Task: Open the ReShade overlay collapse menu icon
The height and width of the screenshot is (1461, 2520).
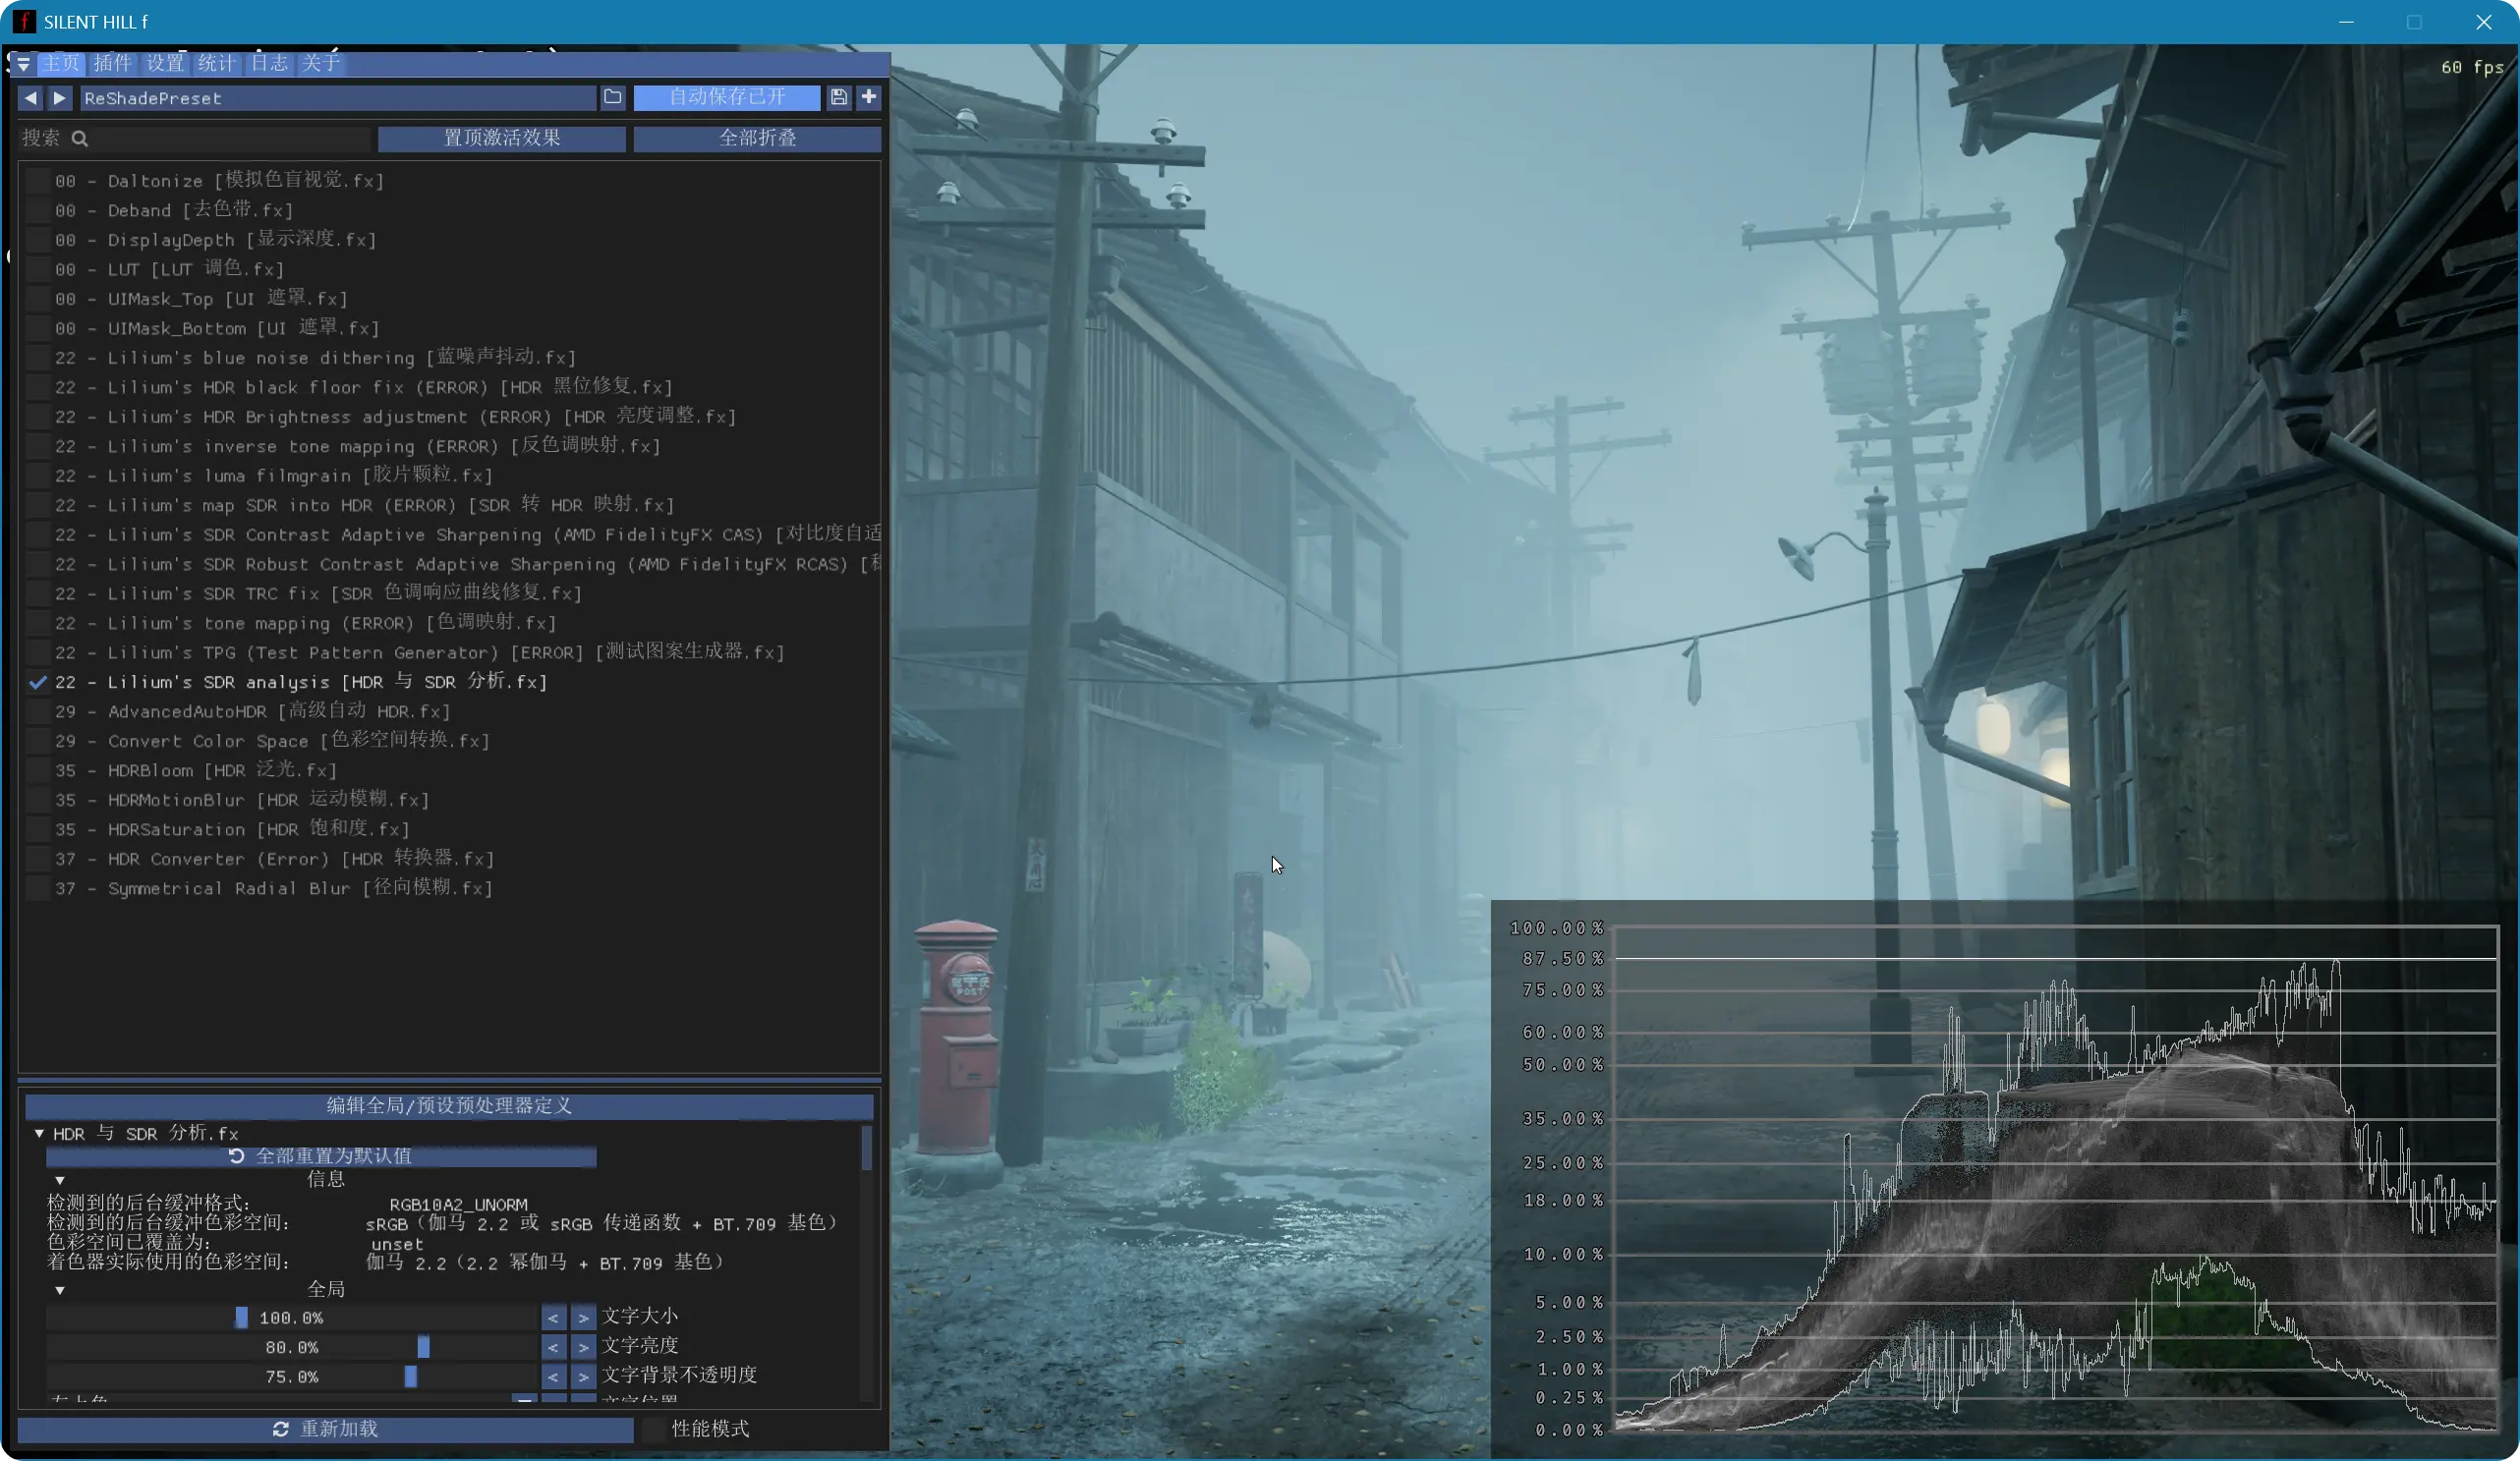Action: (23, 63)
